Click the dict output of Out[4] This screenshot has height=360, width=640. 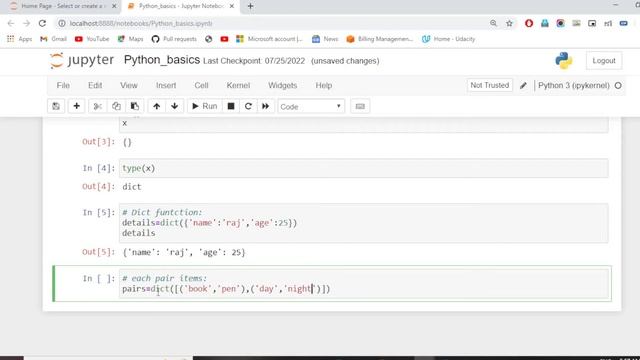(x=132, y=187)
